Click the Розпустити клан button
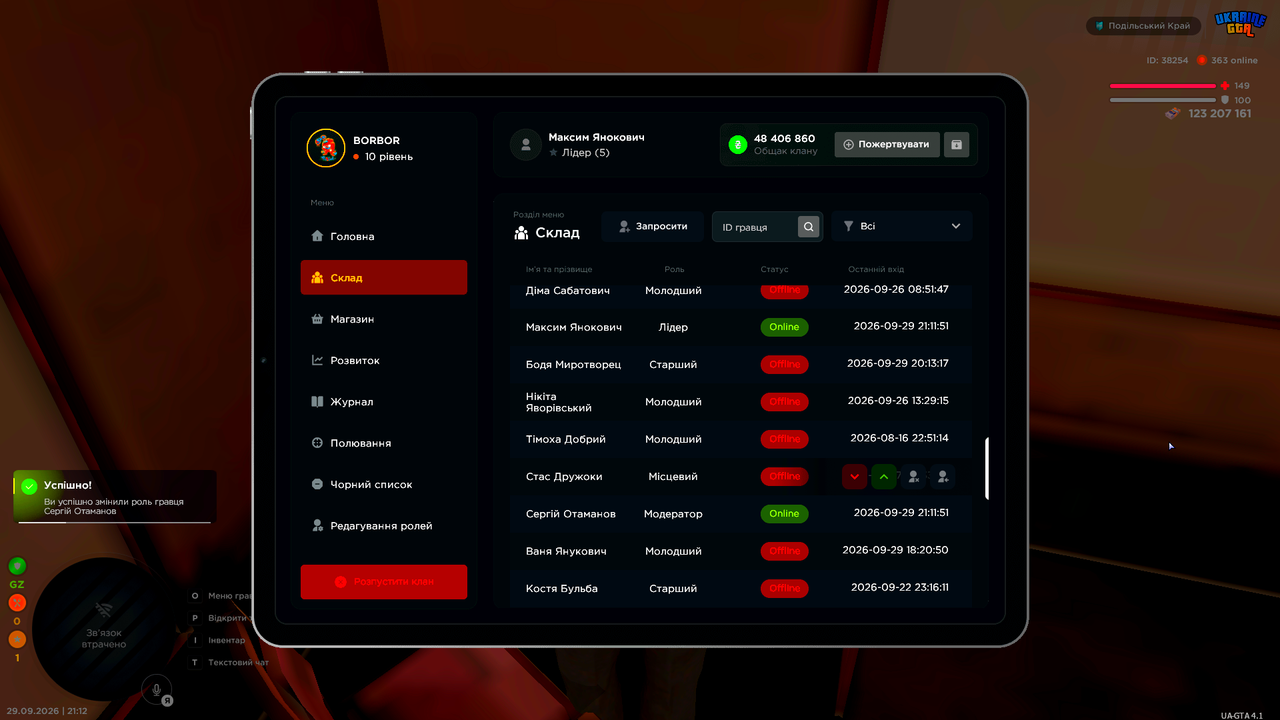1280x720 pixels. [384, 582]
